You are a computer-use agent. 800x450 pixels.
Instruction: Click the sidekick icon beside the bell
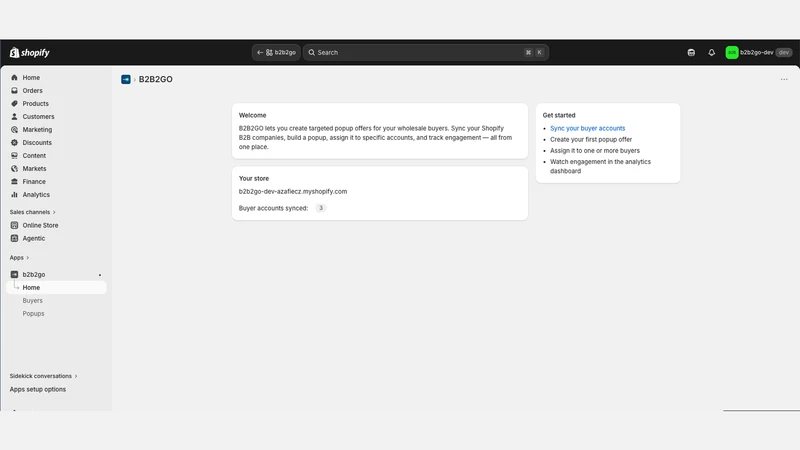click(691, 53)
